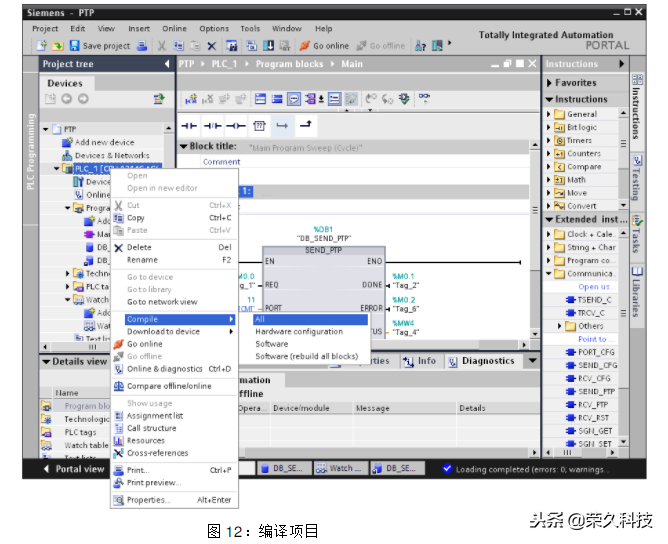Click the Devices & Networks icon
This screenshot has height=544, width=668.
(67, 155)
